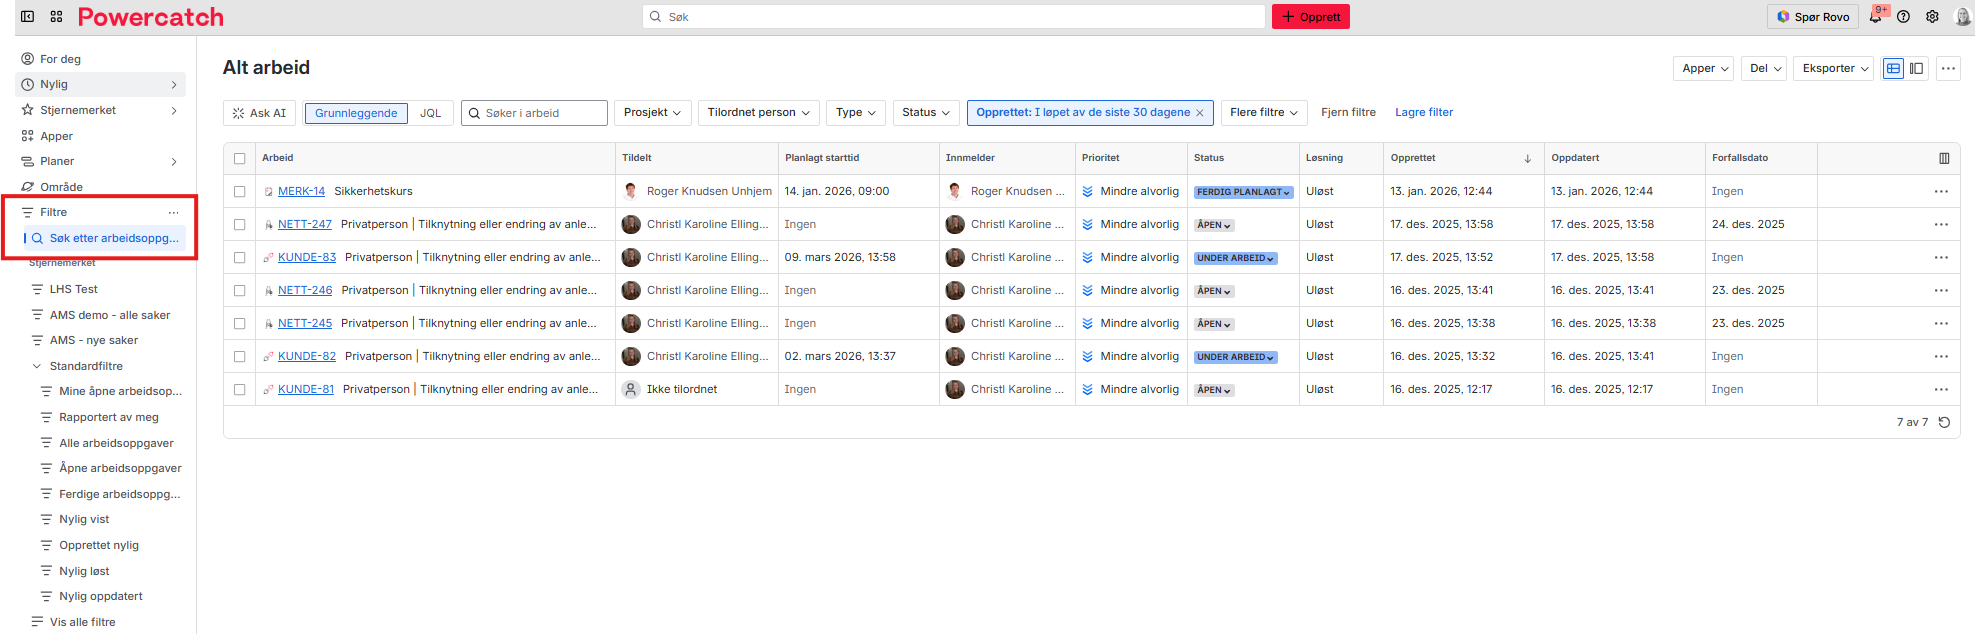Select the checkbox for the KUNDE-83 row
The image size is (1975, 634).
click(x=239, y=257)
